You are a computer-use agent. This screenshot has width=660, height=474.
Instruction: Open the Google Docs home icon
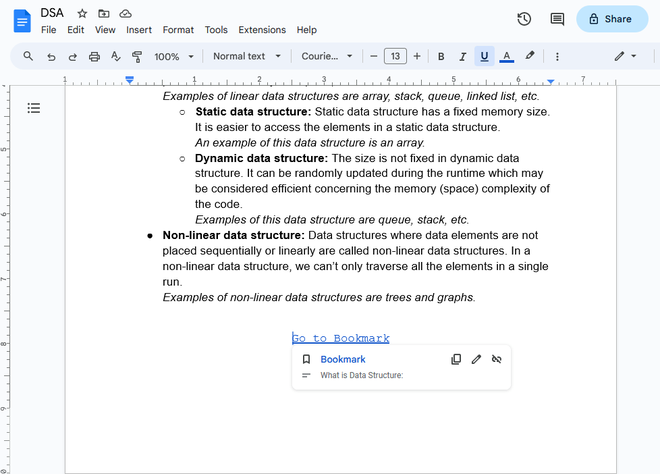point(22,21)
